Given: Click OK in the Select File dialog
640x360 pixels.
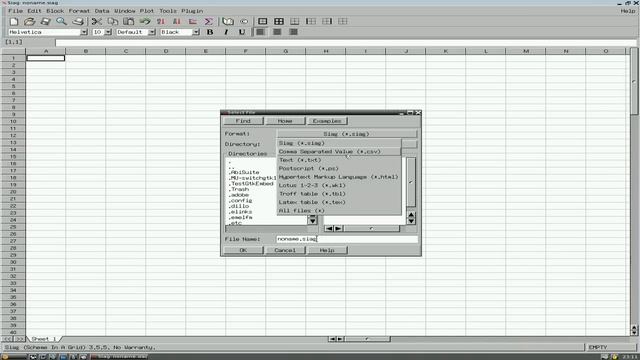Looking at the screenshot, I should (x=243, y=250).
